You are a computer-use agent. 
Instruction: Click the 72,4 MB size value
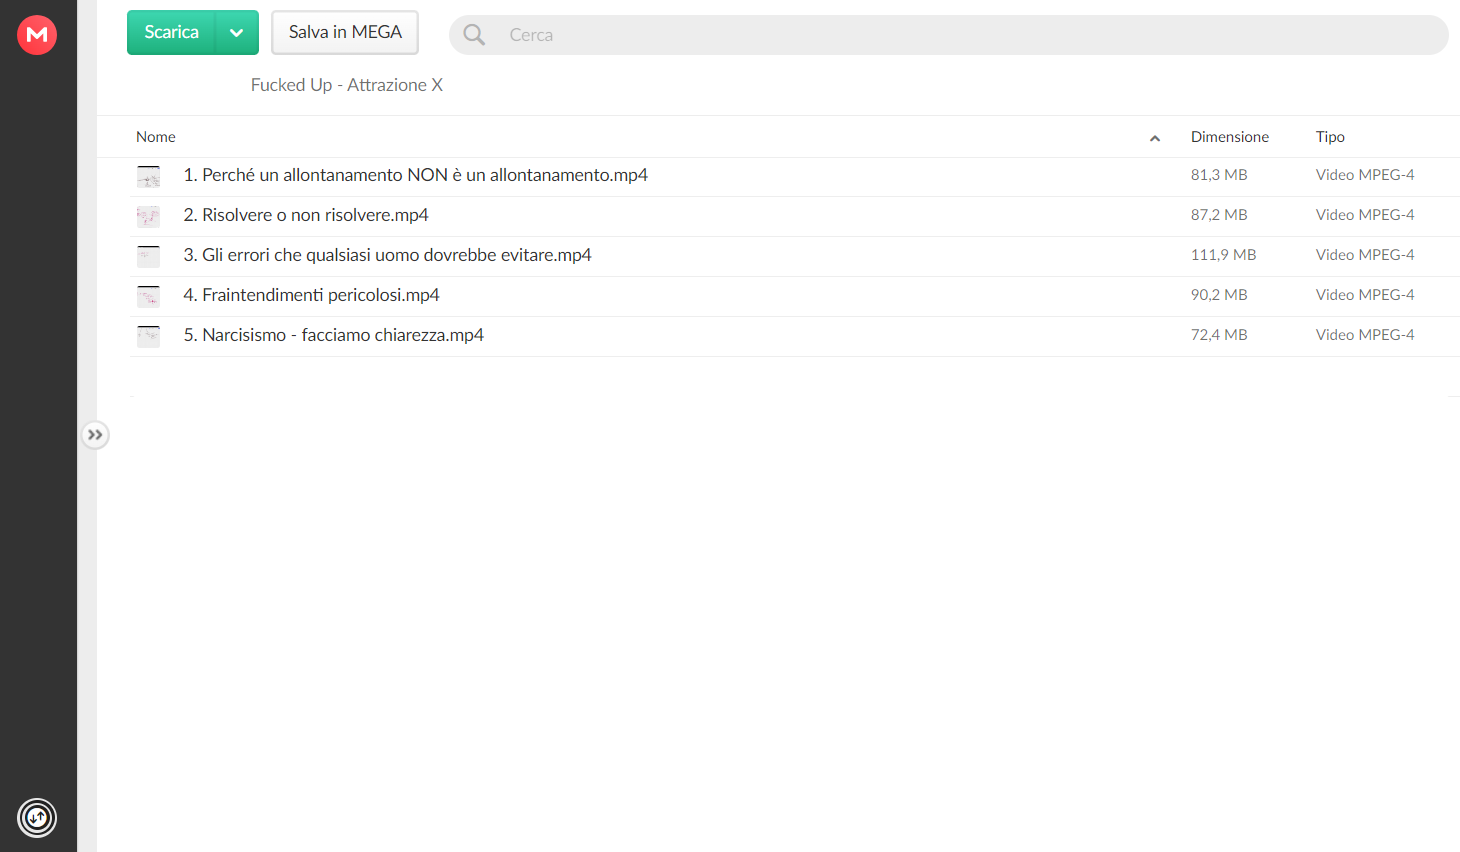1219,335
